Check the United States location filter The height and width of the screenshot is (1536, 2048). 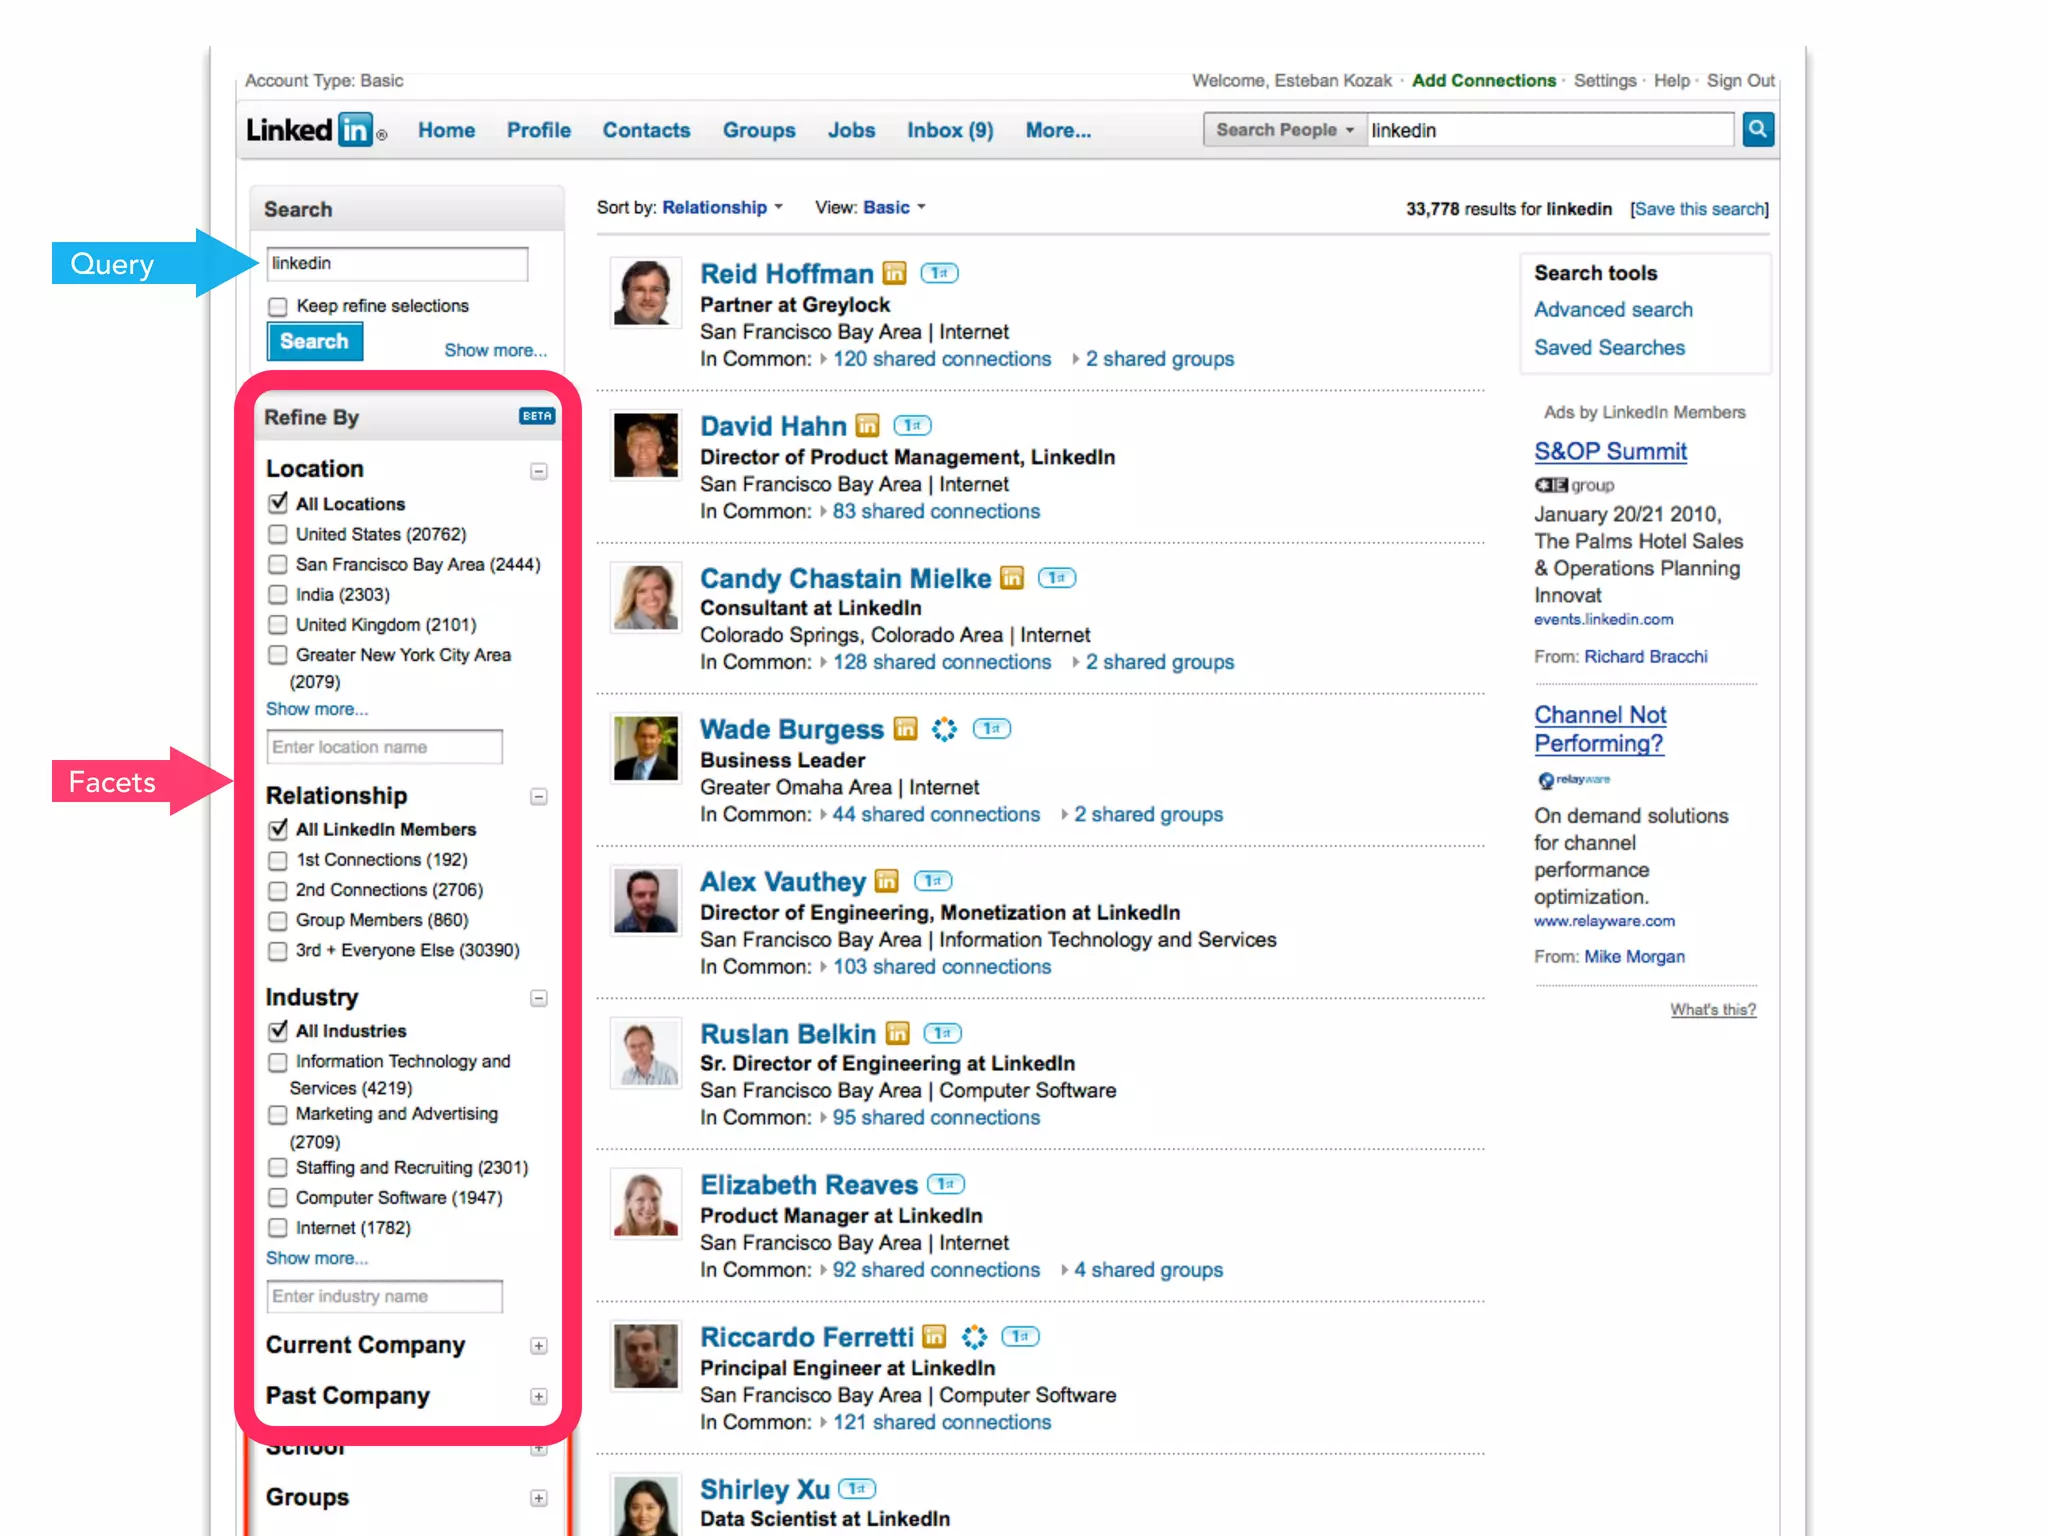pos(278,535)
